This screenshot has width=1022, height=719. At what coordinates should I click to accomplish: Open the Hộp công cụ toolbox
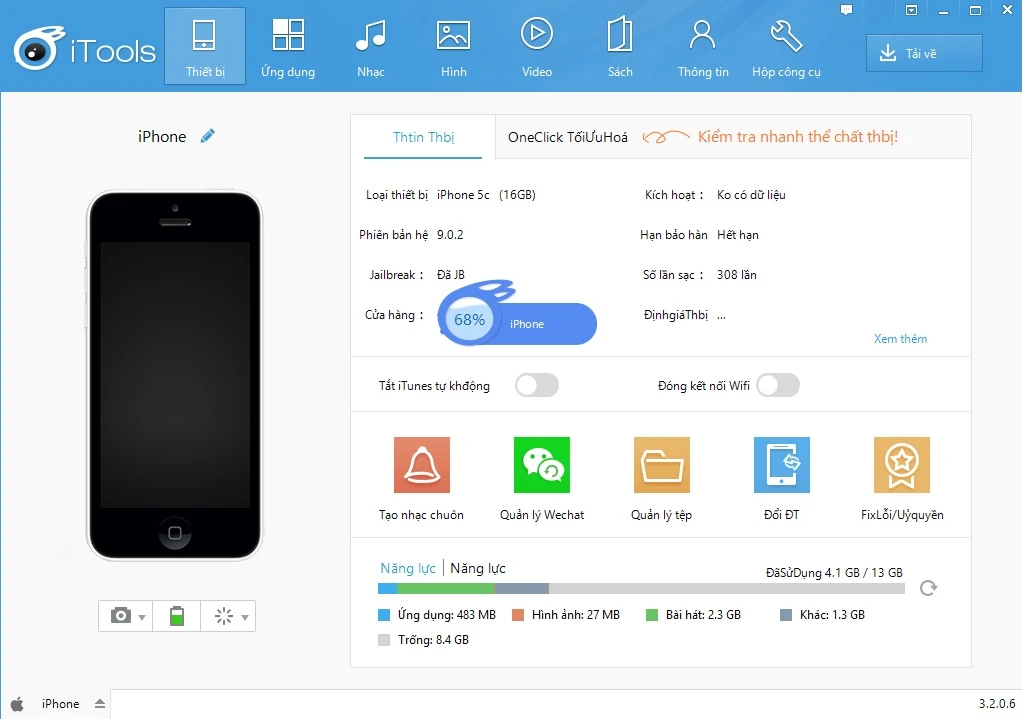(786, 46)
